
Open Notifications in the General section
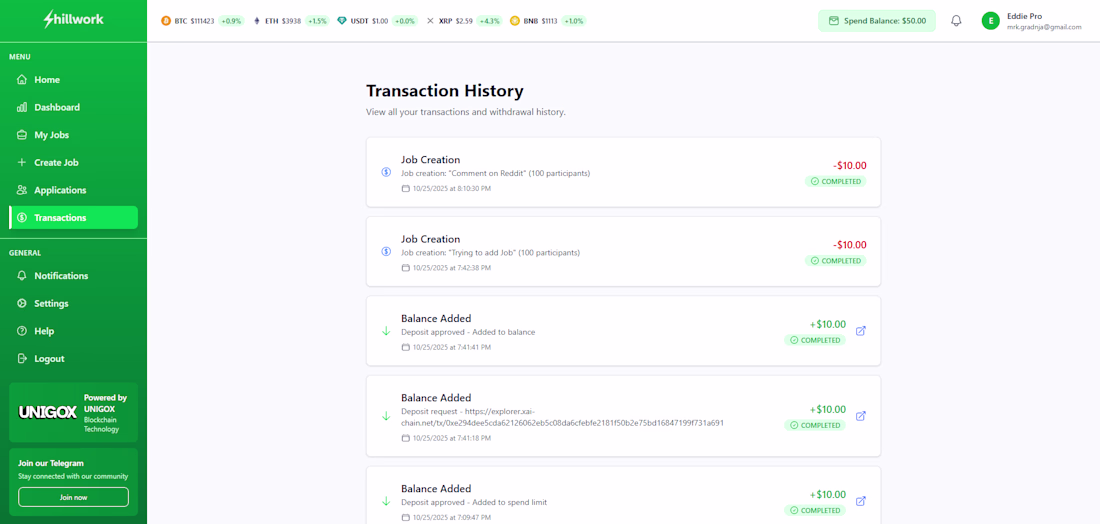61,276
